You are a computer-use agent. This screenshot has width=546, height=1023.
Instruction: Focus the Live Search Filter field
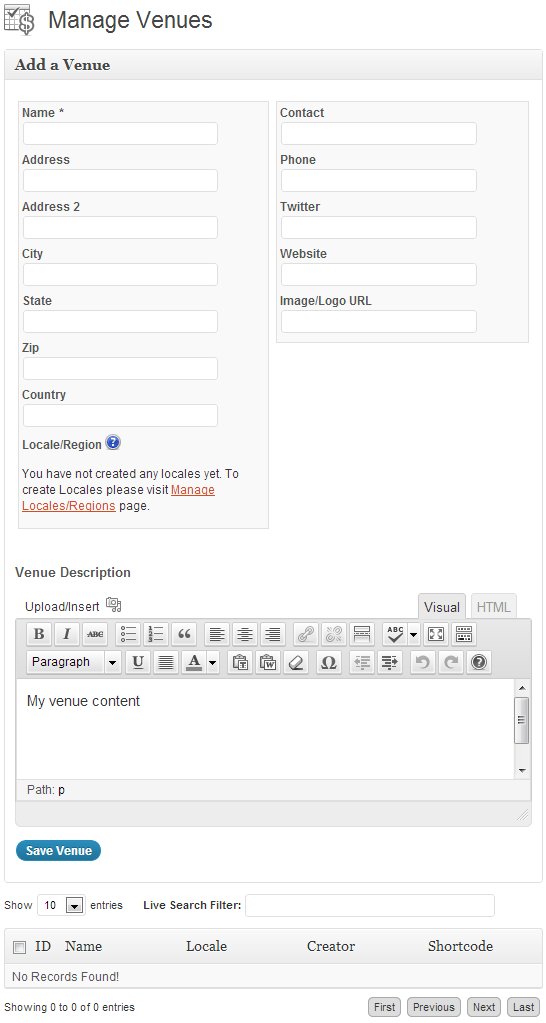coord(370,905)
